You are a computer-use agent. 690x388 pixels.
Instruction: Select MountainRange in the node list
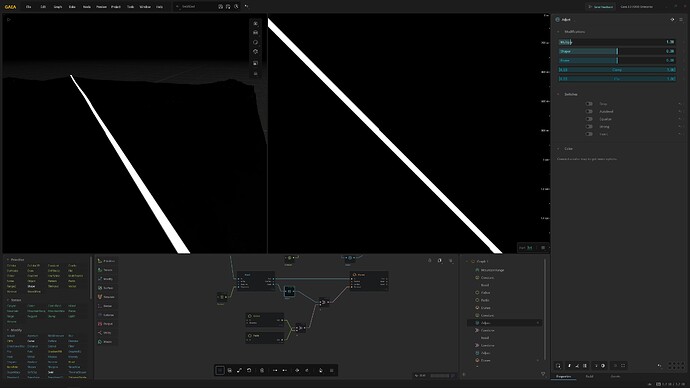[492, 270]
